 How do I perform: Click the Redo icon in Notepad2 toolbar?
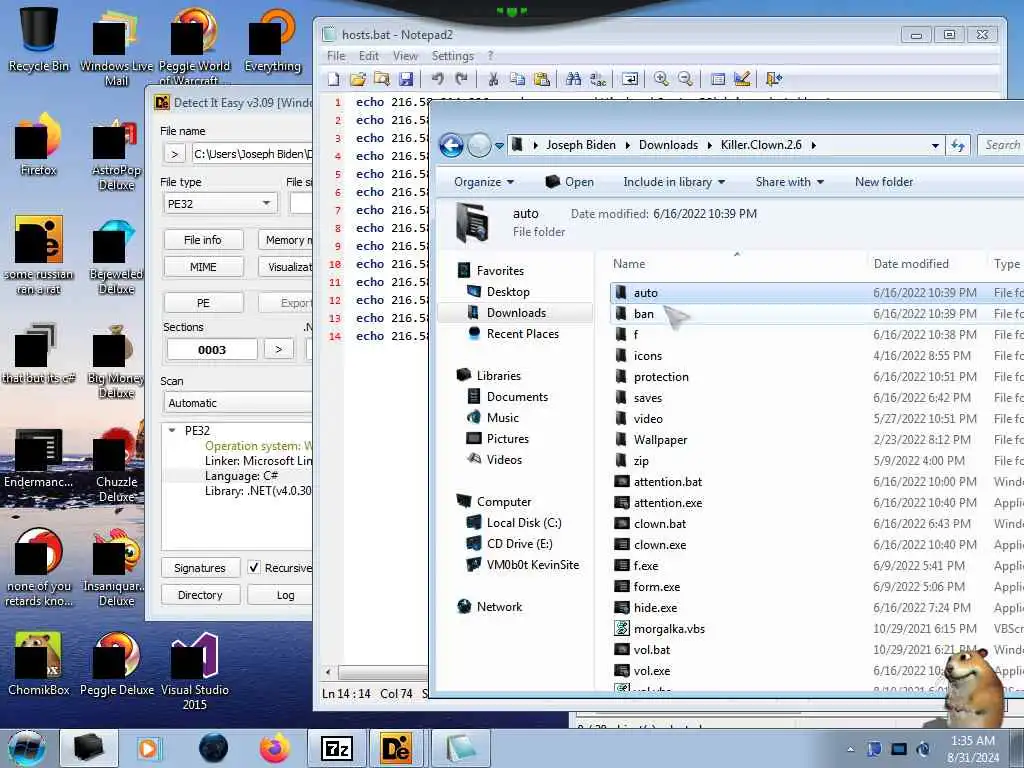(461, 79)
